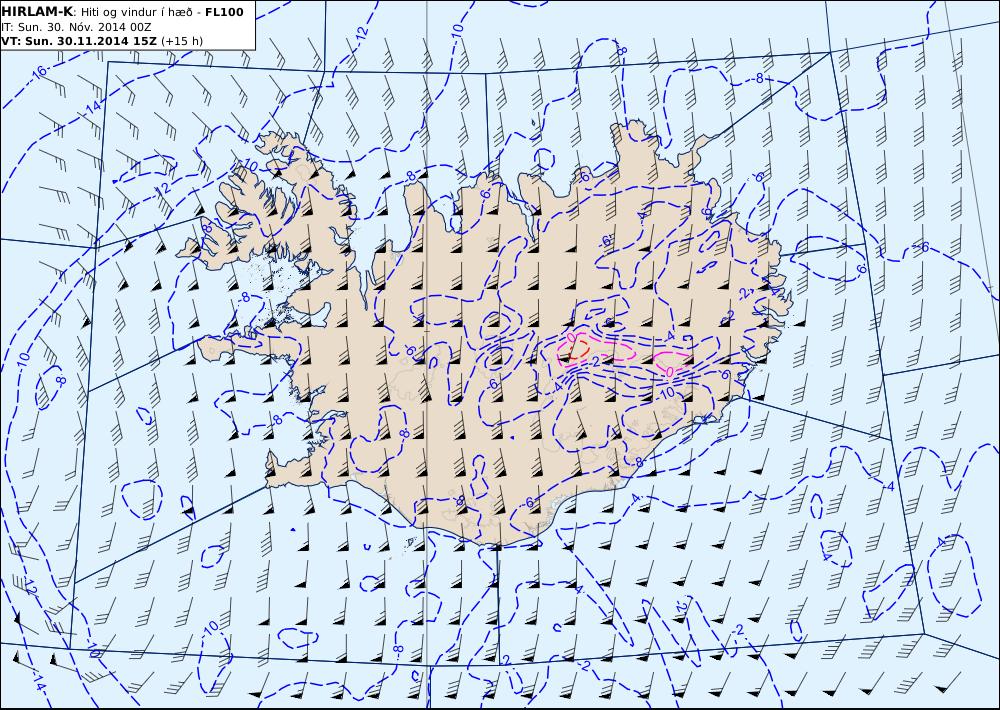The image size is (1000, 710).
Task: Select the 'IT: Sun. 30. Nóv. 2014 00Z' line
Action: click(x=77, y=27)
